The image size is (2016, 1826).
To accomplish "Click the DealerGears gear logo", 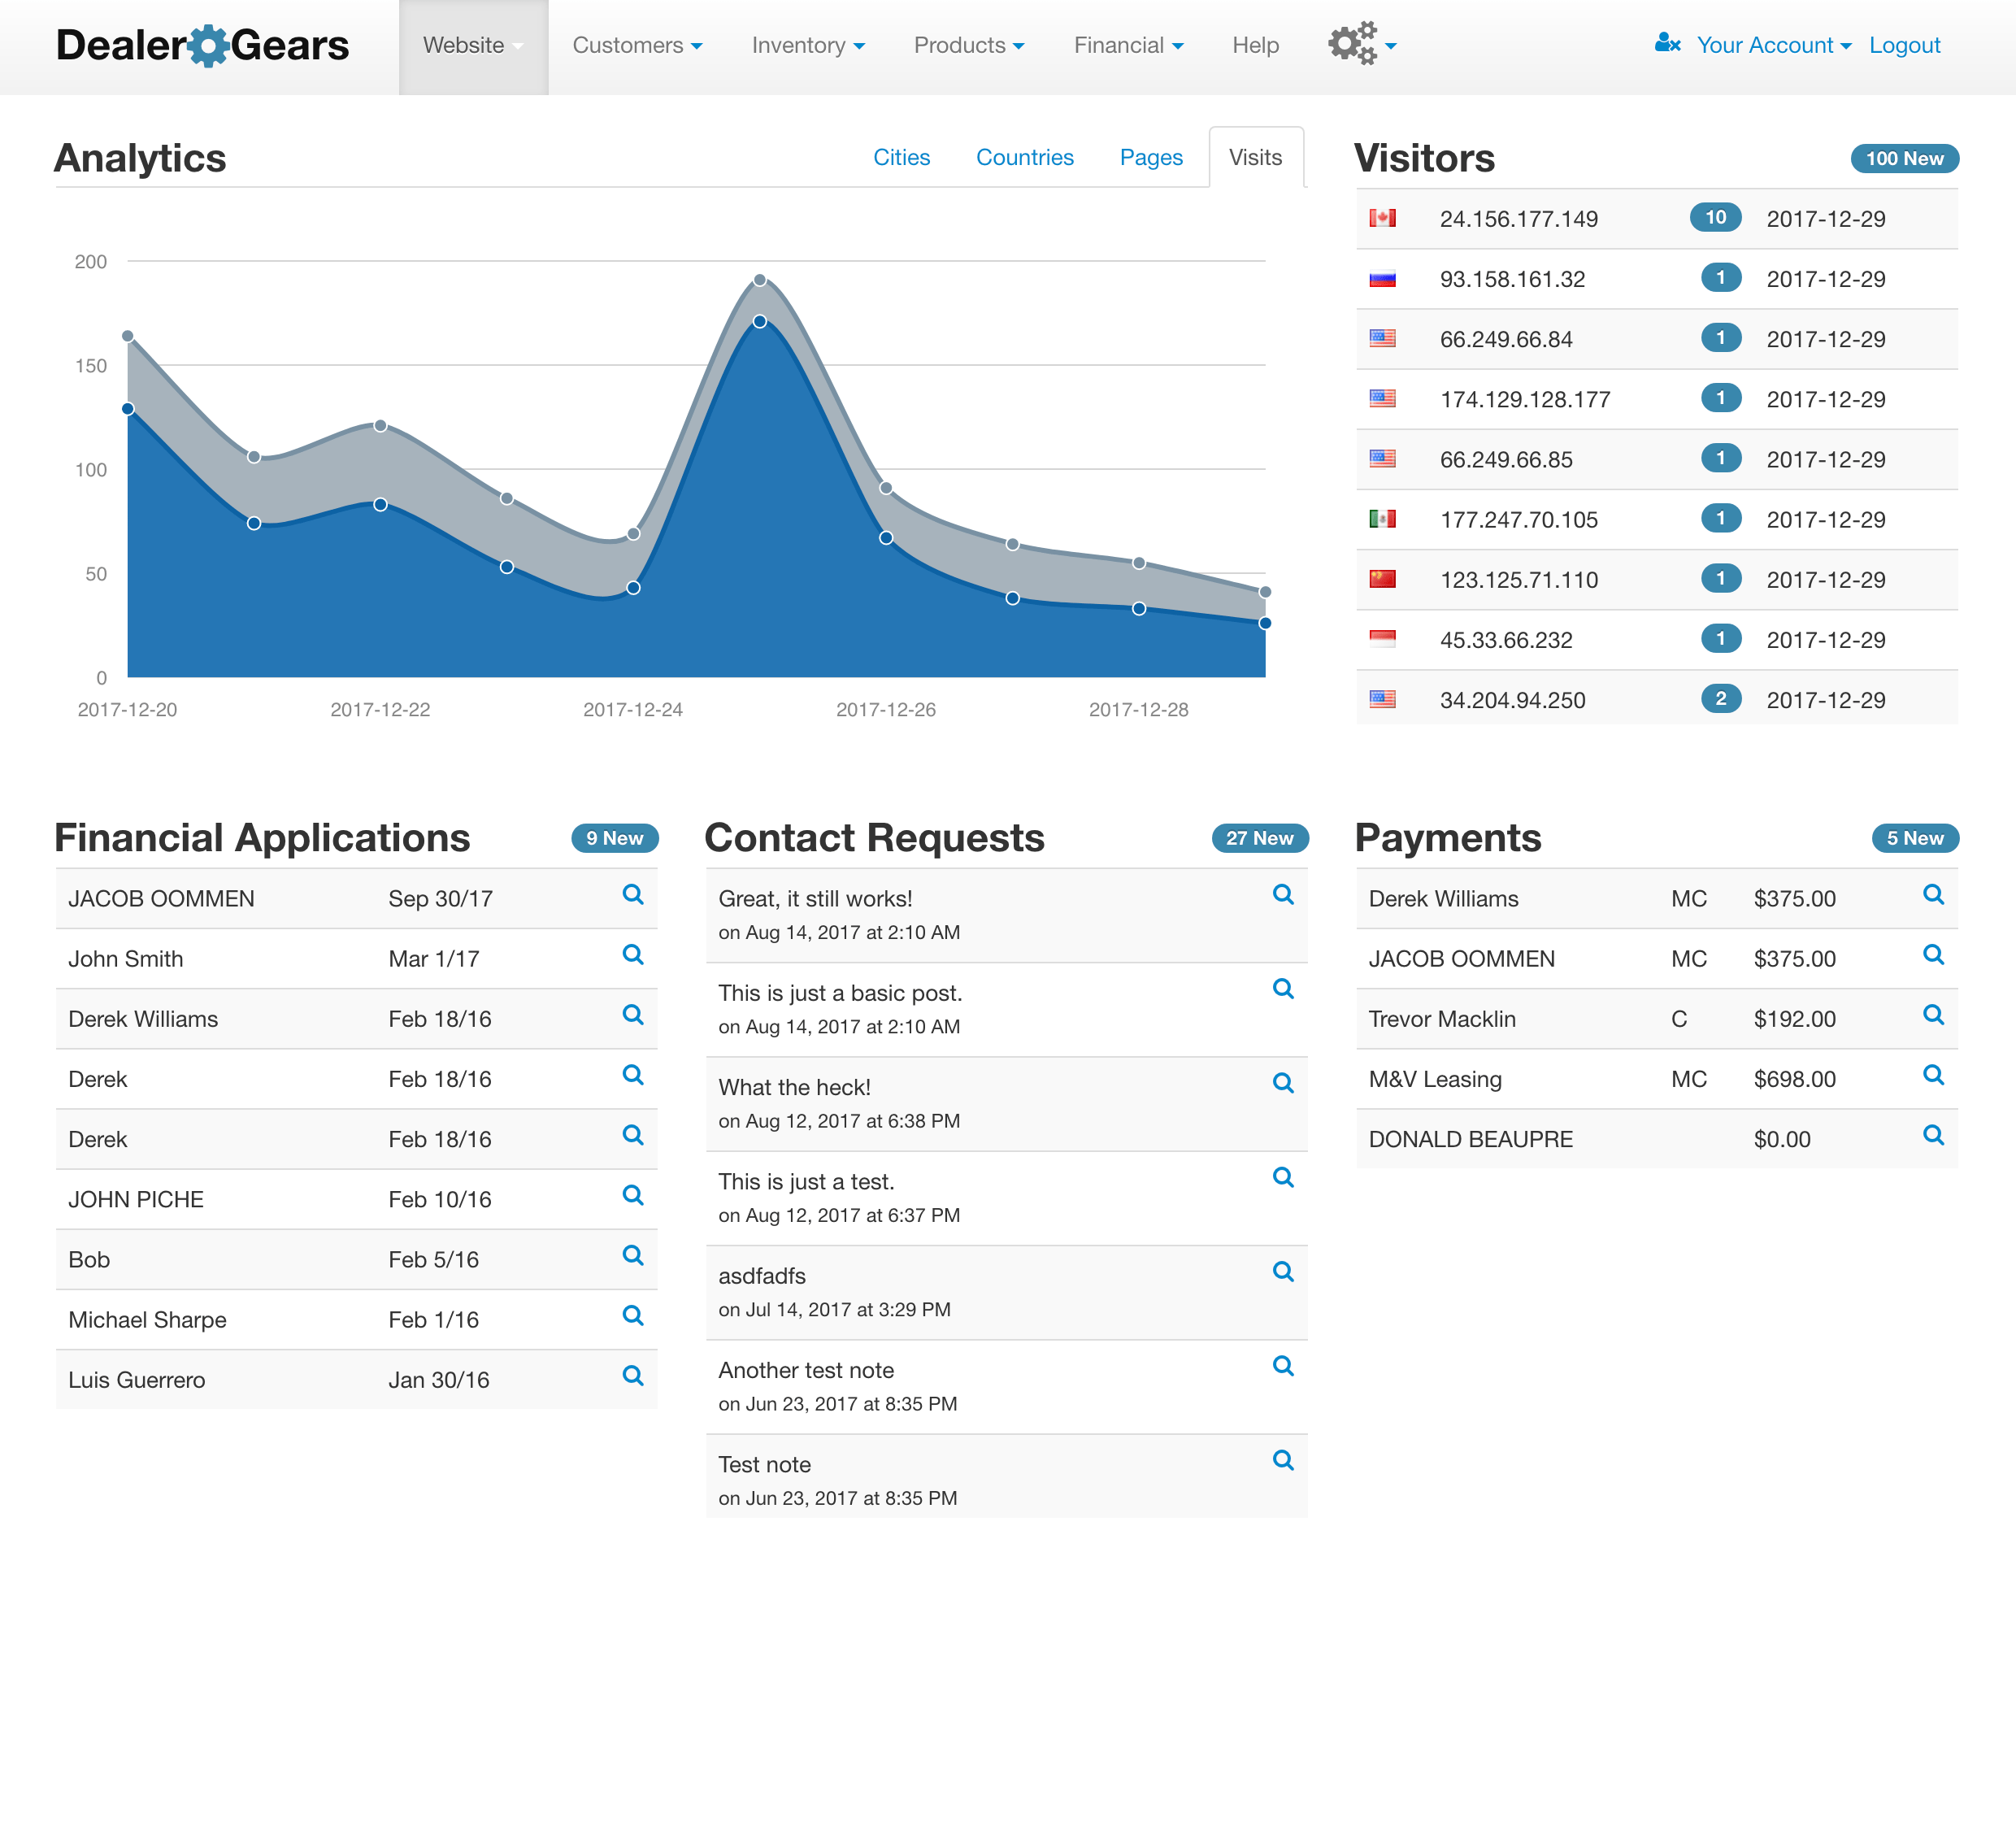I will coord(207,44).
